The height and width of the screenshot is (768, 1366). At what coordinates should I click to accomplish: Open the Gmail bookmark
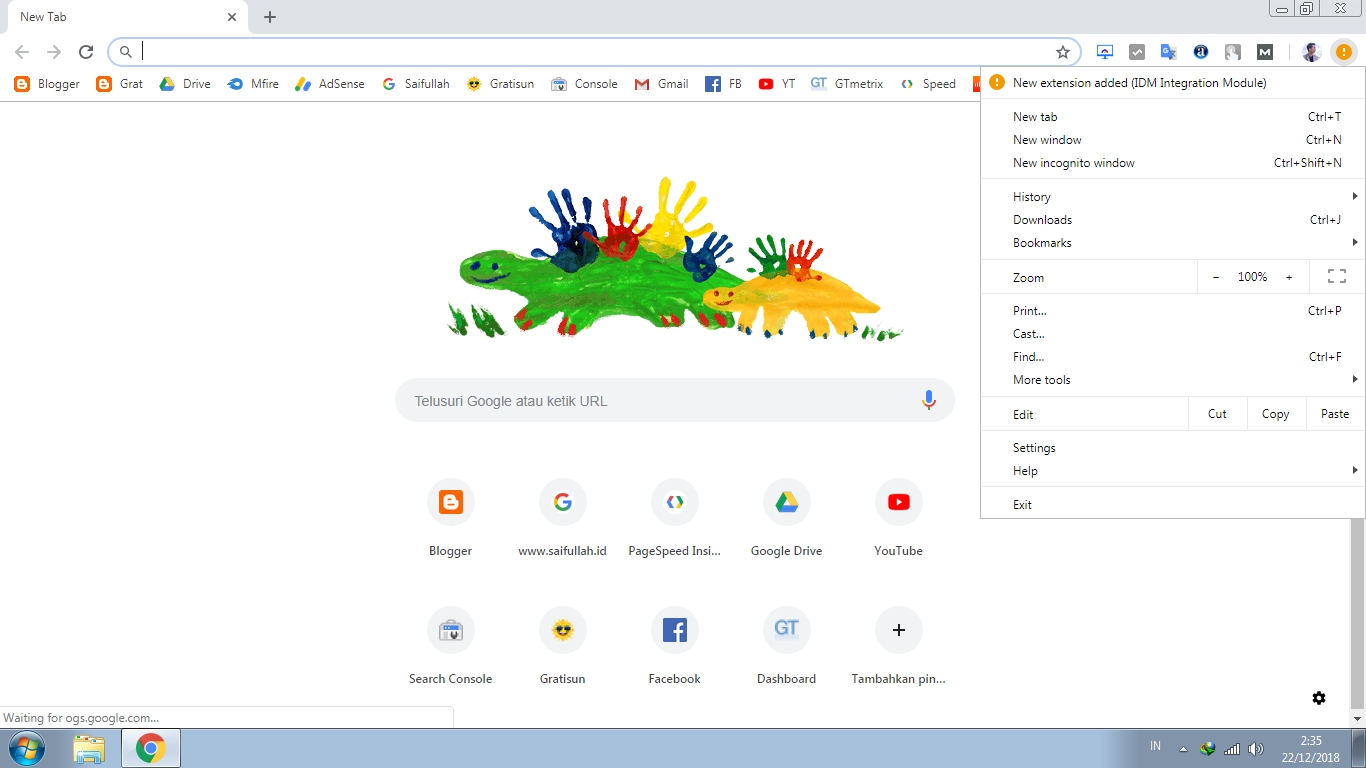661,84
